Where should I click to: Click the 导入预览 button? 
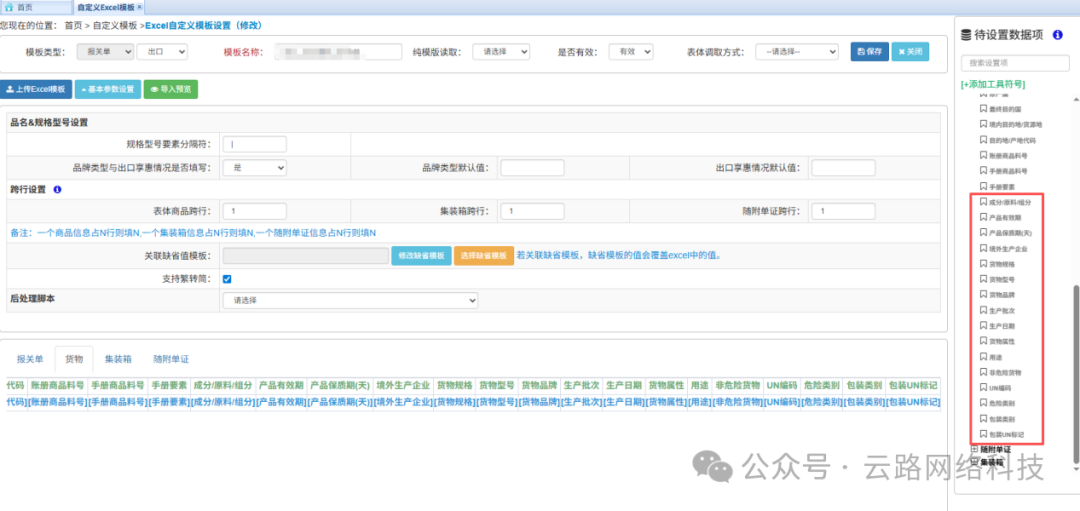click(171, 90)
